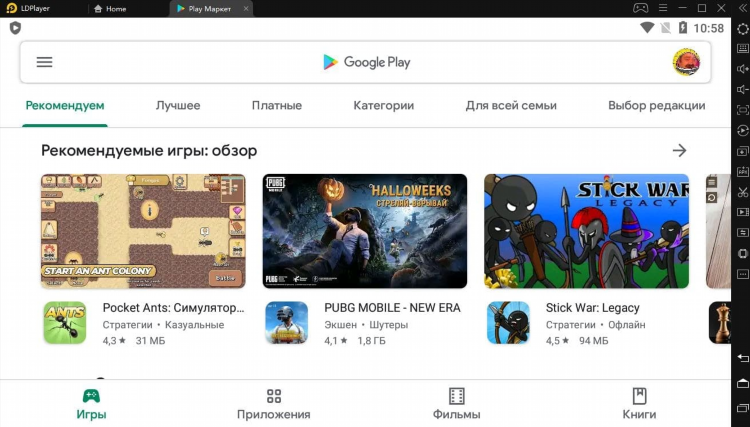Click the Stick War Legacy banner image
Image resolution: width=750 pixels, height=427 pixels.
(x=586, y=231)
